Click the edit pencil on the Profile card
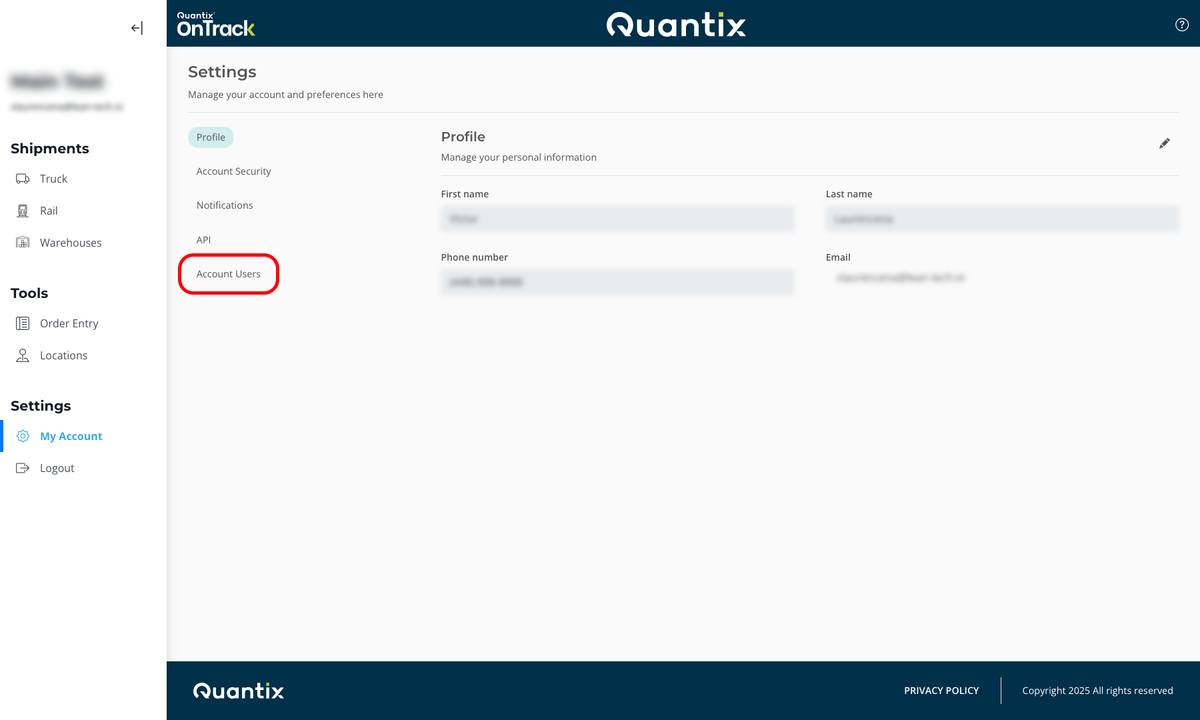The height and width of the screenshot is (720, 1200). (1164, 143)
